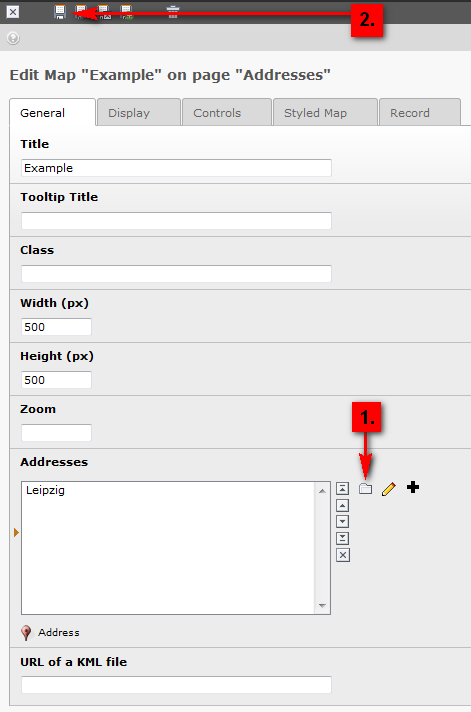Viewport: 471px width, 712px height.
Task: Edit selected address with pencil icon
Action: pos(389,489)
